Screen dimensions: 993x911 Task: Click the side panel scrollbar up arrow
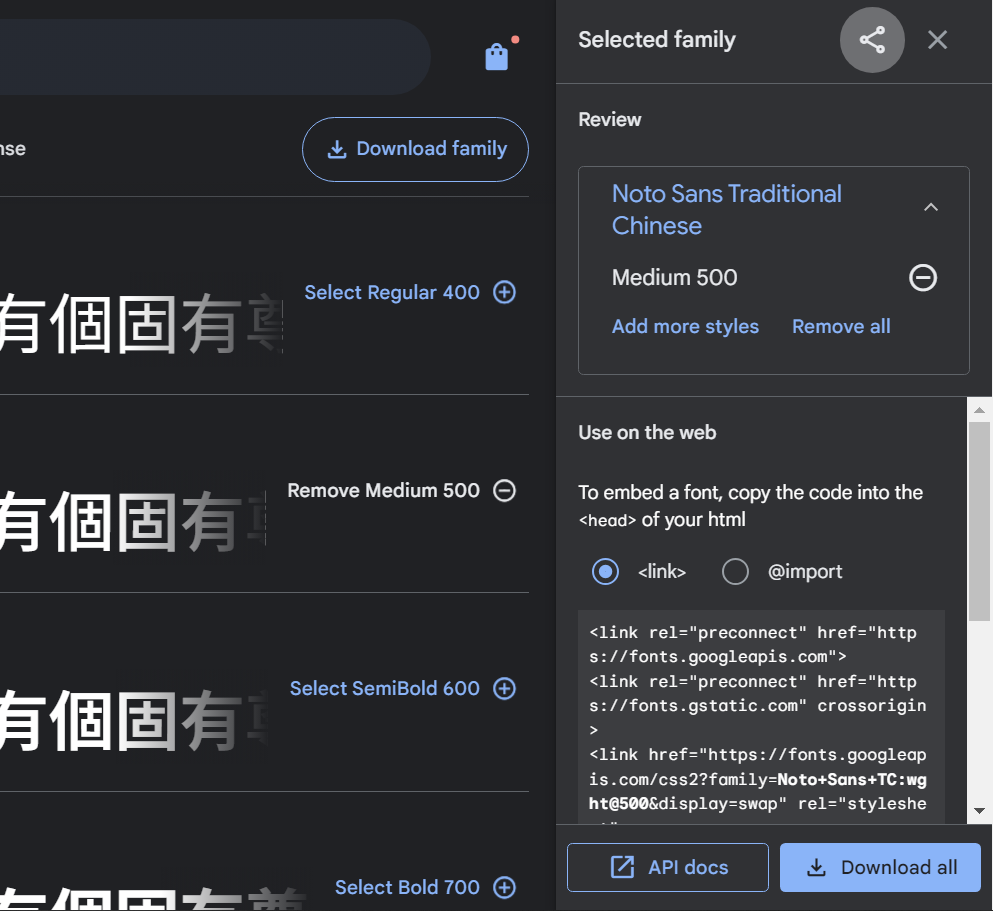979,410
